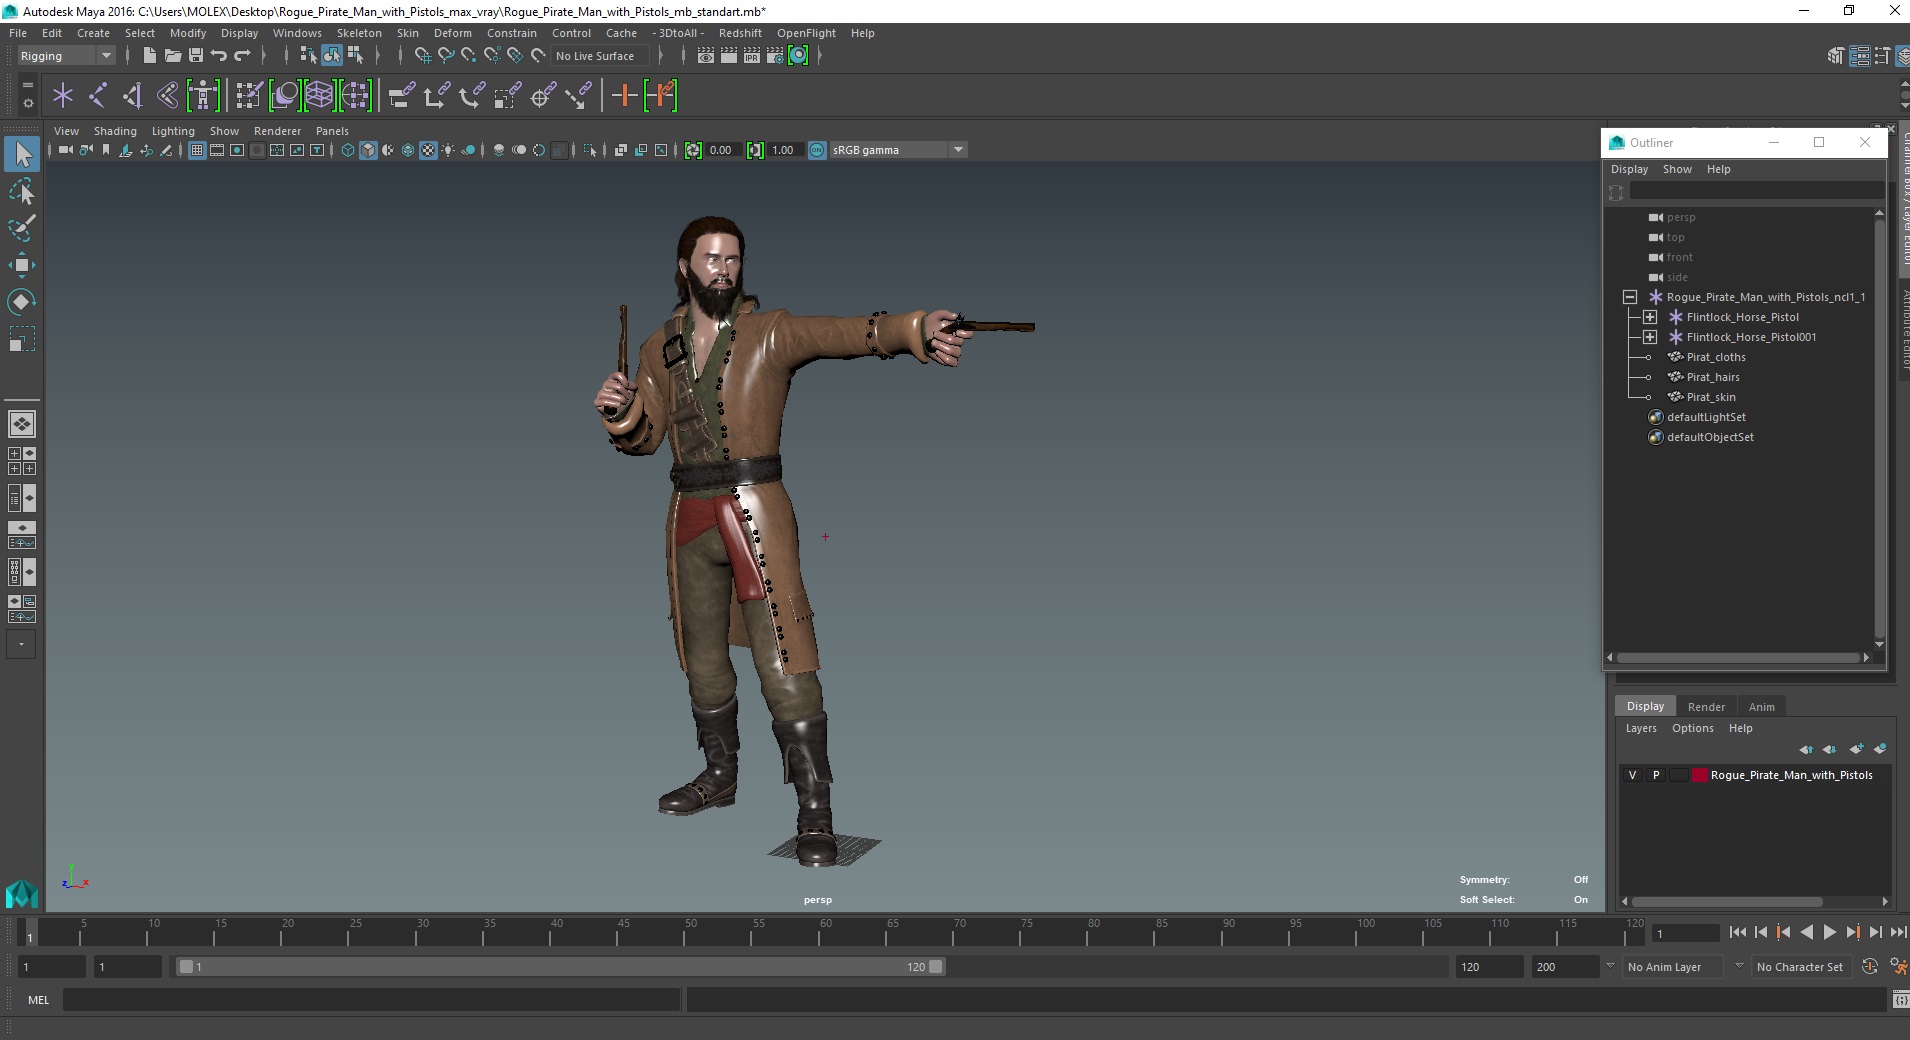The width and height of the screenshot is (1910, 1040).
Task: Switch to Anim tab in Layer Editor
Action: coord(1761,707)
